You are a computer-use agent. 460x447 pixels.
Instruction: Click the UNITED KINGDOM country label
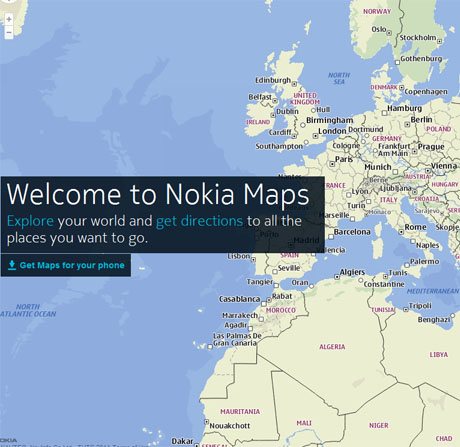305,99
